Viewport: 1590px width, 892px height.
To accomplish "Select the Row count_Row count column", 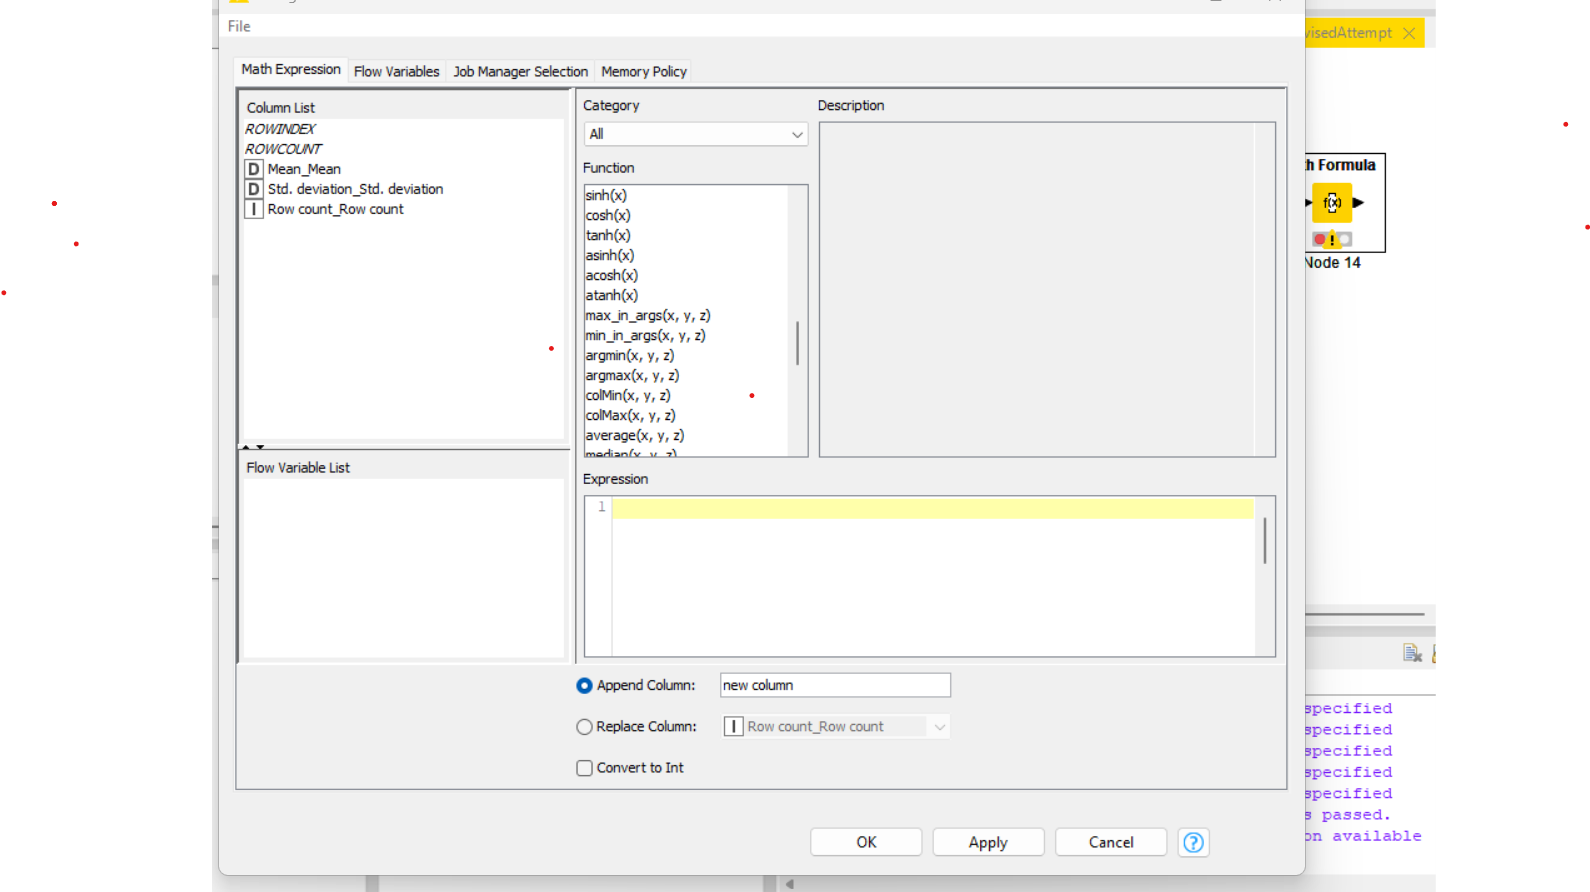I will pos(335,209).
